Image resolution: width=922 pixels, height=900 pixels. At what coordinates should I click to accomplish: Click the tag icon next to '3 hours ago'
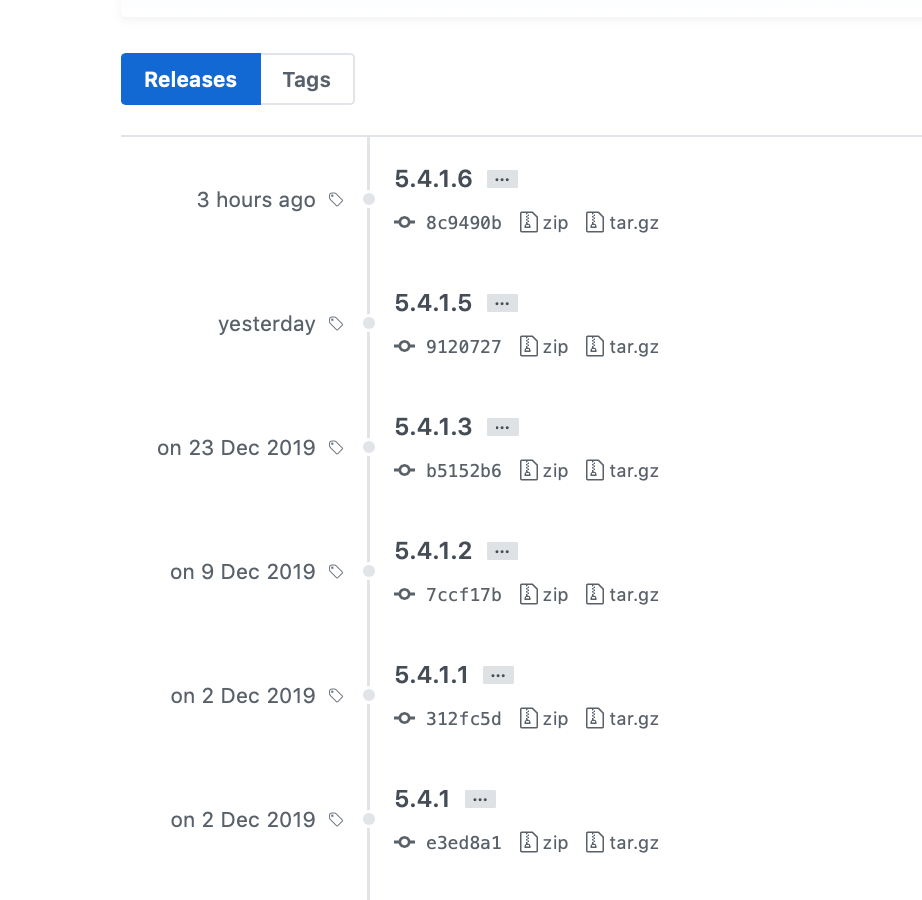point(336,200)
